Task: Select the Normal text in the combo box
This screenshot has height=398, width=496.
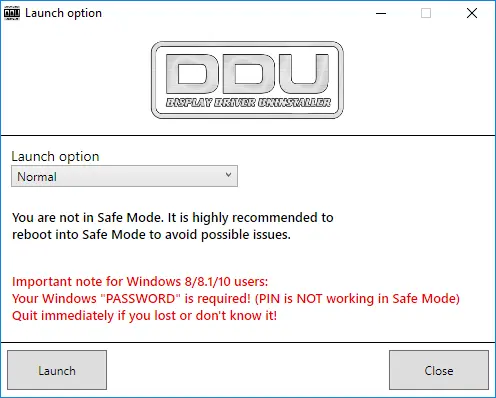Action: [x=37, y=177]
